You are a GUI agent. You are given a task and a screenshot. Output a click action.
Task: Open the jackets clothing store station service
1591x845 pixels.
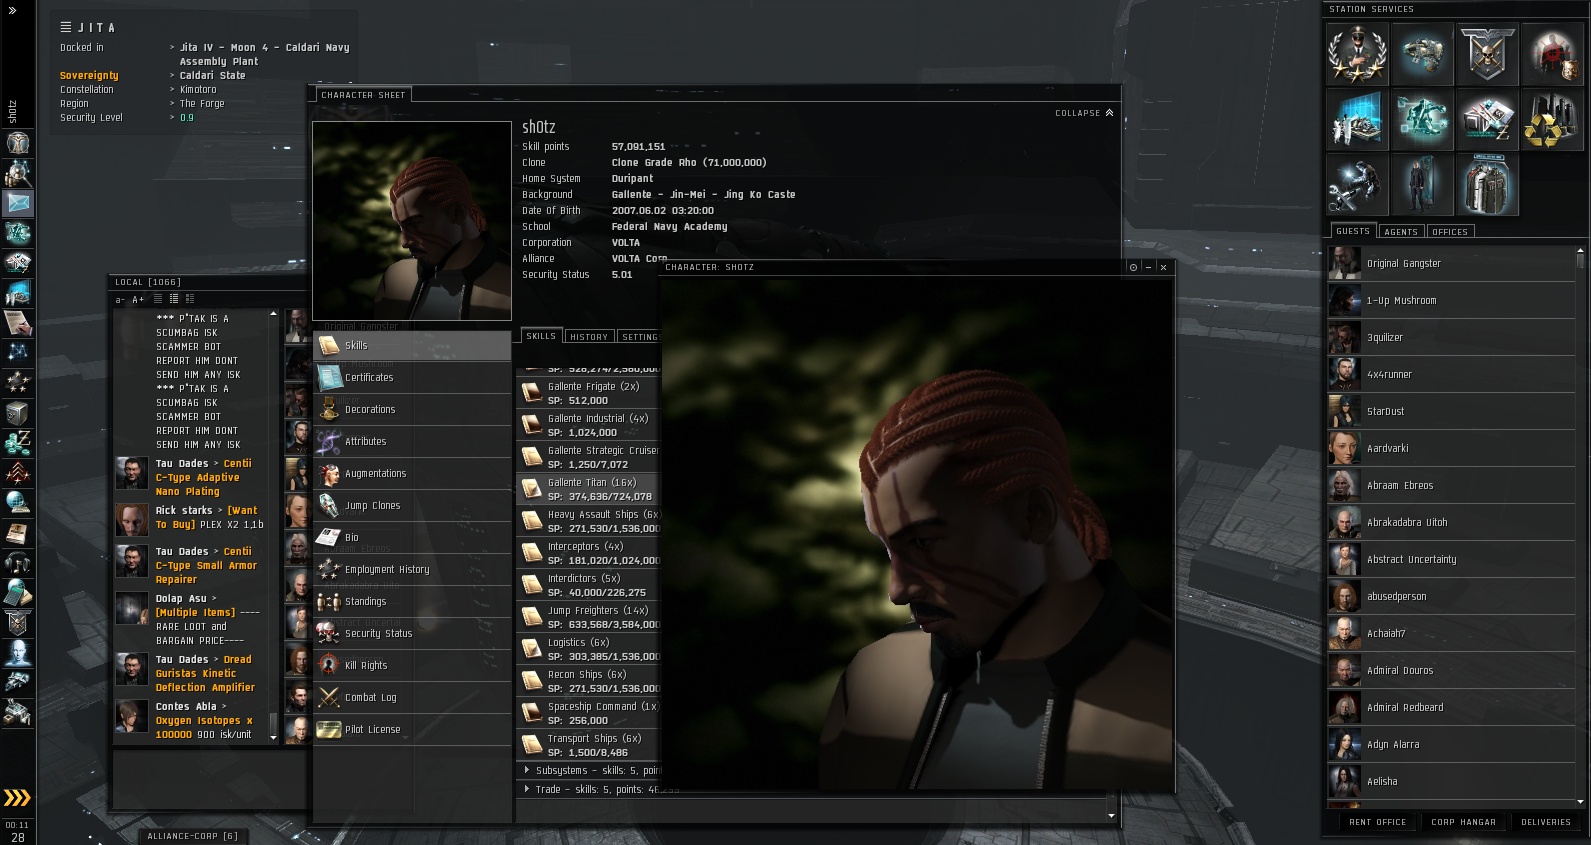1487,184
